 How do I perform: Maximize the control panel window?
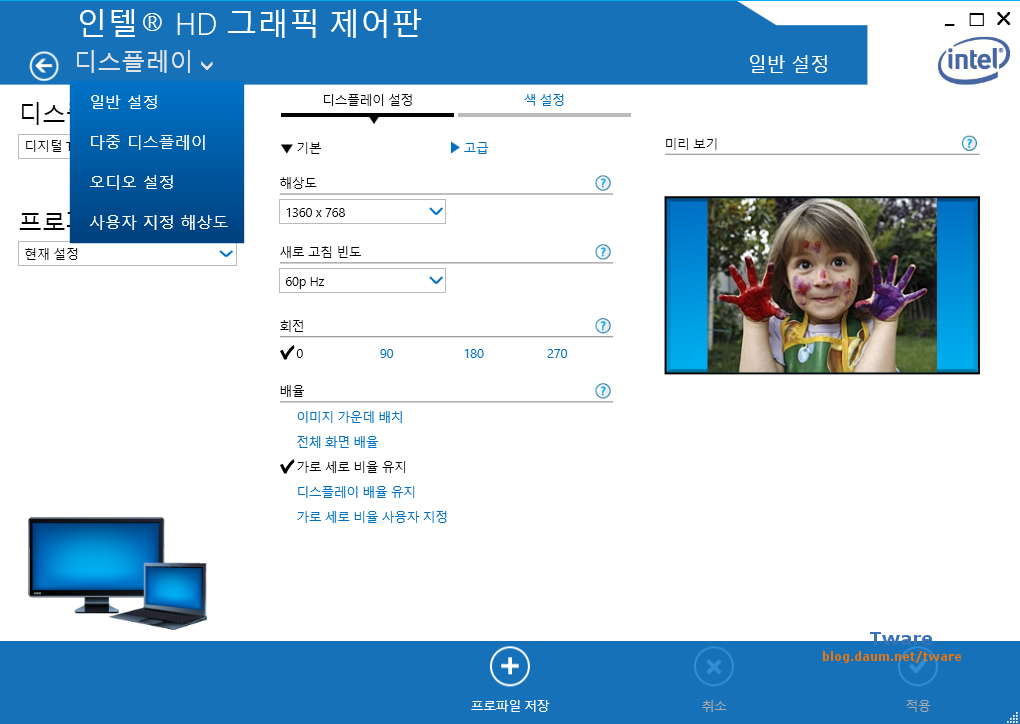click(976, 20)
